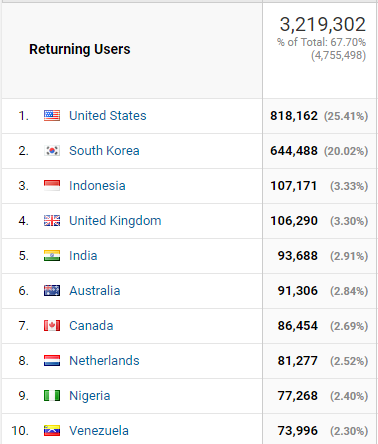Click the Venezuela flag icon
The height and width of the screenshot is (444, 378).
click(x=52, y=431)
